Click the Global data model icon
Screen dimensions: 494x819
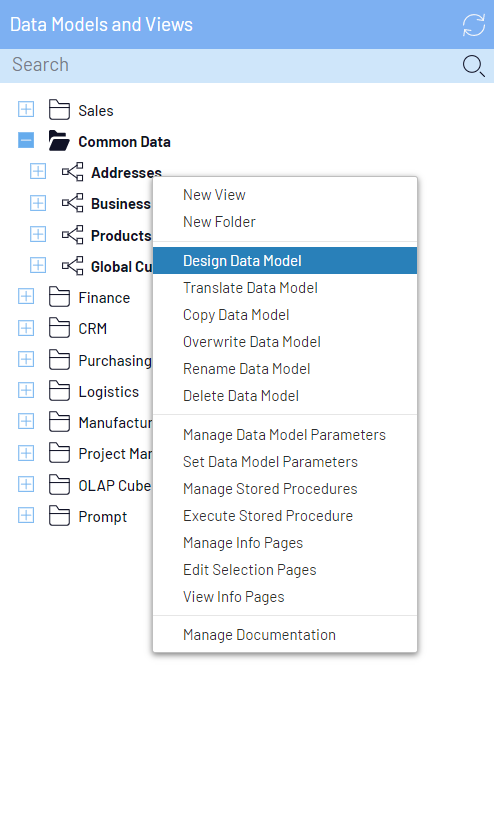pyautogui.click(x=72, y=265)
